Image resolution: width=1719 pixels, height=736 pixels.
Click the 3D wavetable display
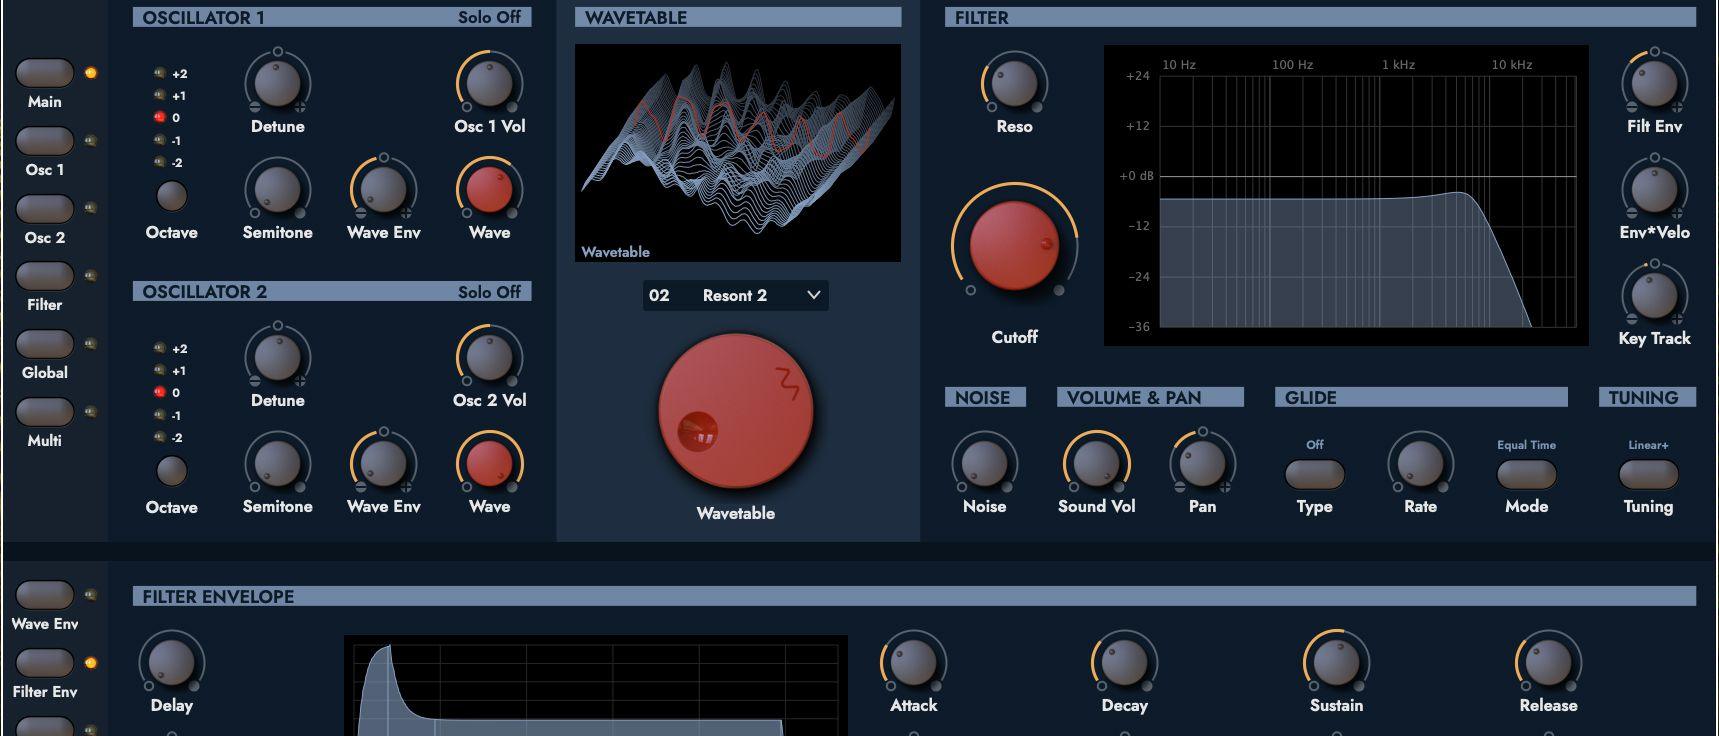coord(738,153)
